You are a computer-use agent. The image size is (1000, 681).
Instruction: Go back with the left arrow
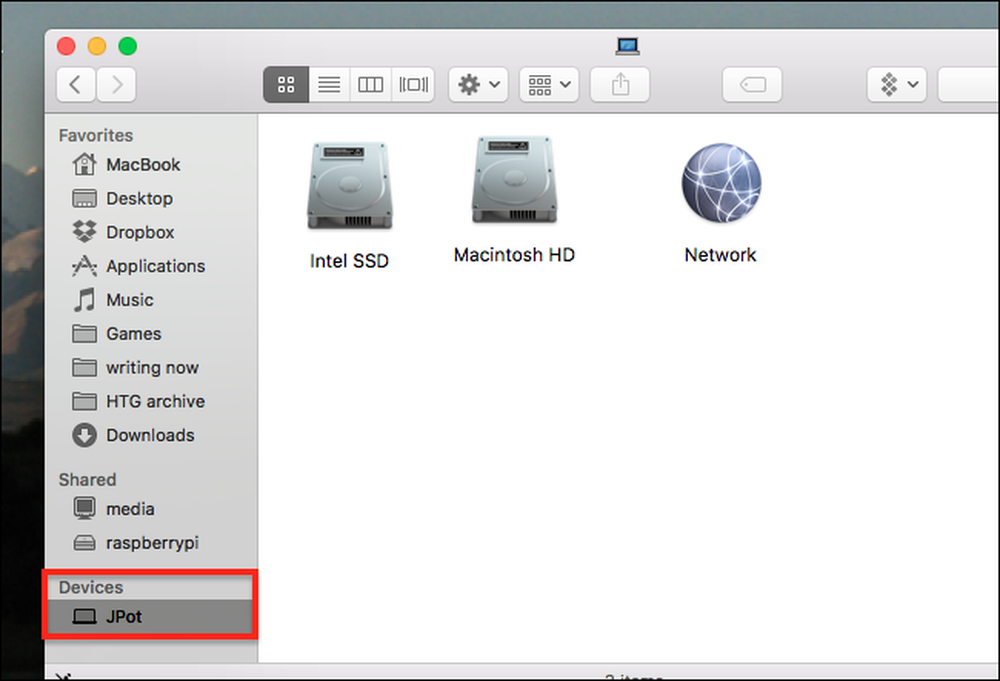(76, 85)
